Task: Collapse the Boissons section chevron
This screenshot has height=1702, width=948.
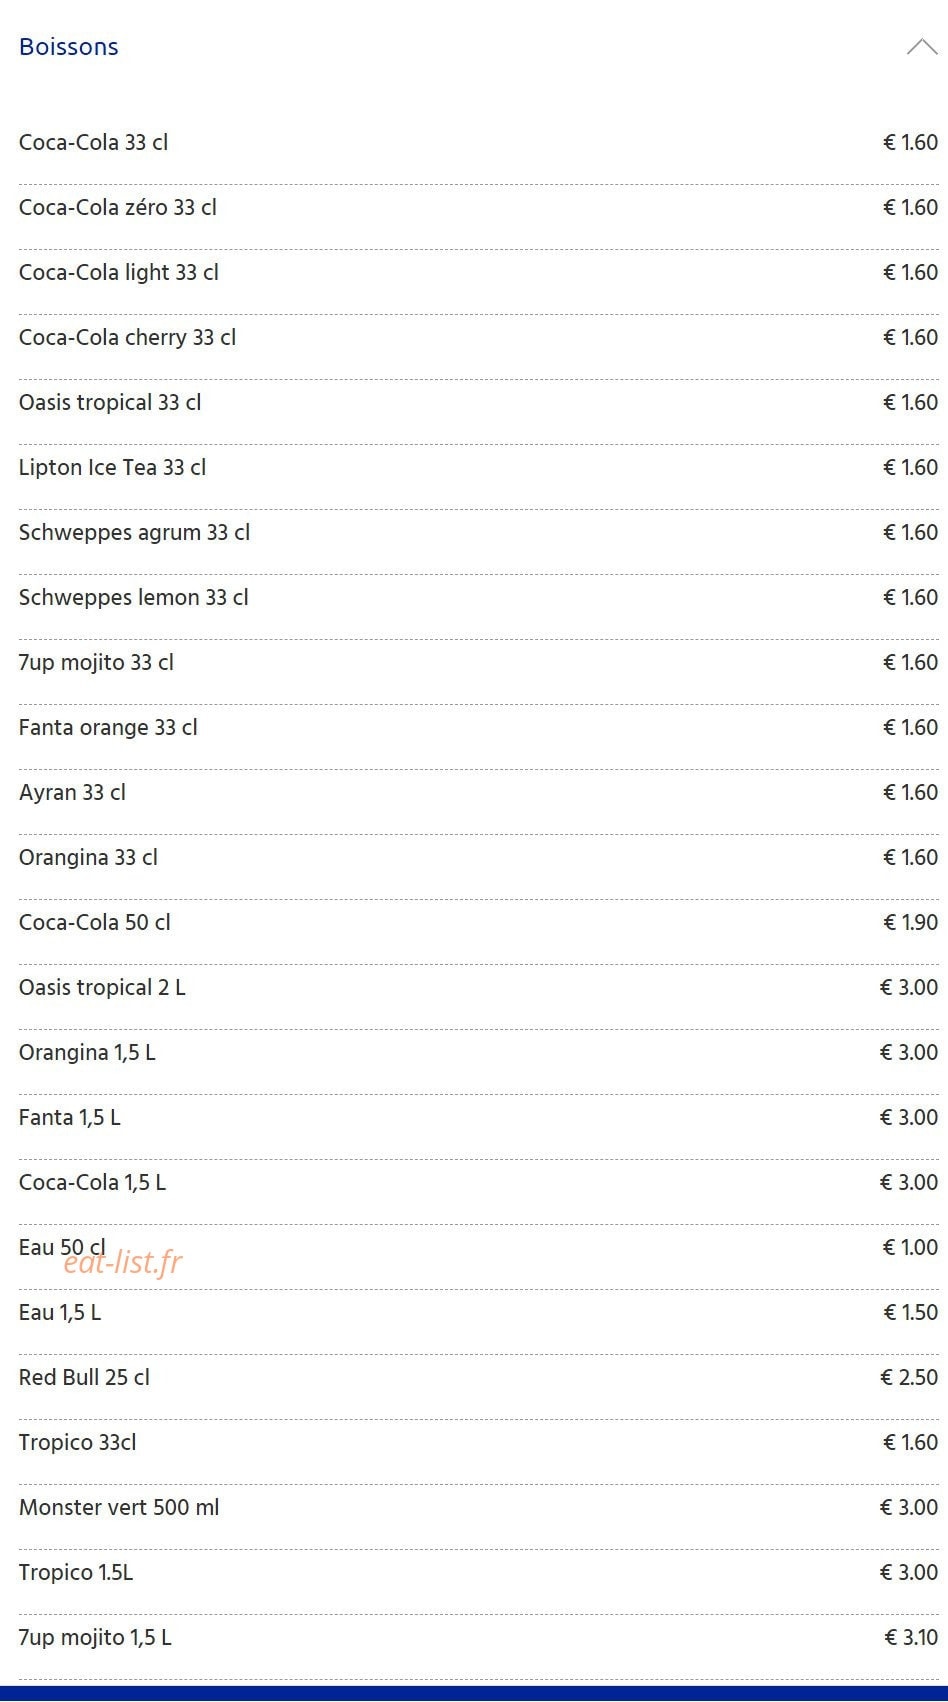Action: click(921, 47)
